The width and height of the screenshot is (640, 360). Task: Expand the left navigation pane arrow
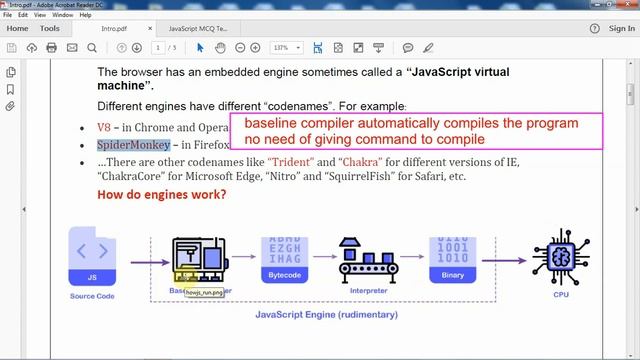tap(24, 209)
